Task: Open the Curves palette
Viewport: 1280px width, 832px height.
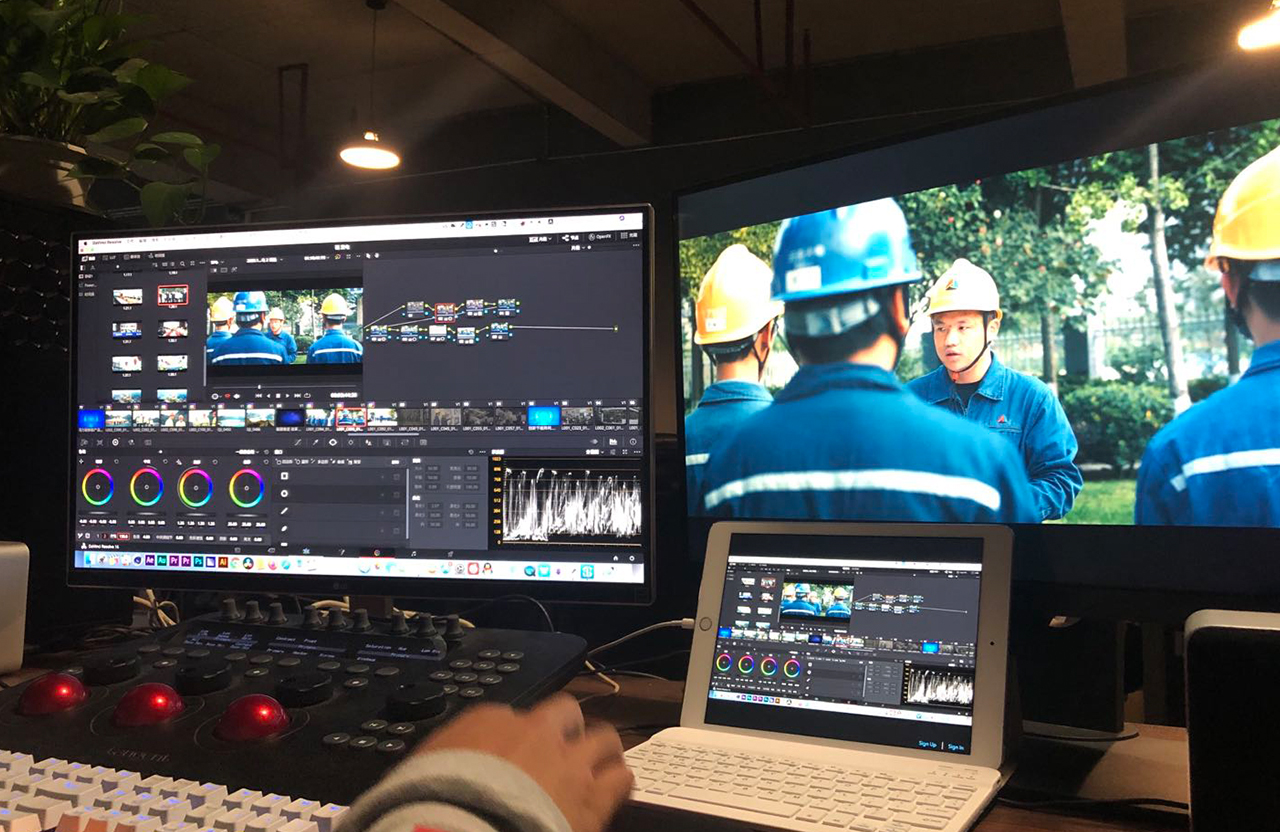Action: tap(297, 442)
